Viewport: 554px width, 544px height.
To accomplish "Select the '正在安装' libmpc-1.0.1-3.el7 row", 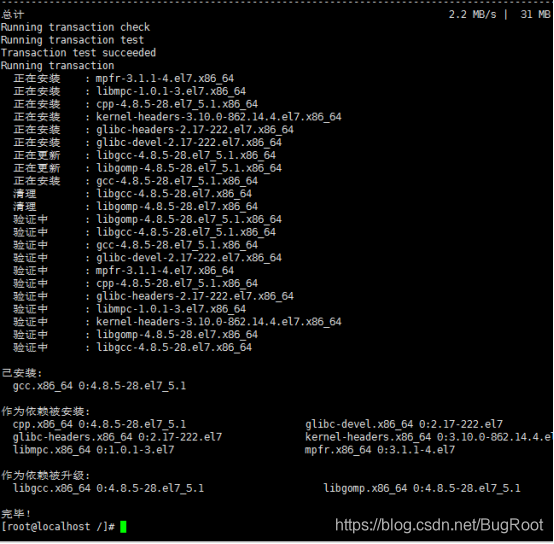I will (x=130, y=91).
